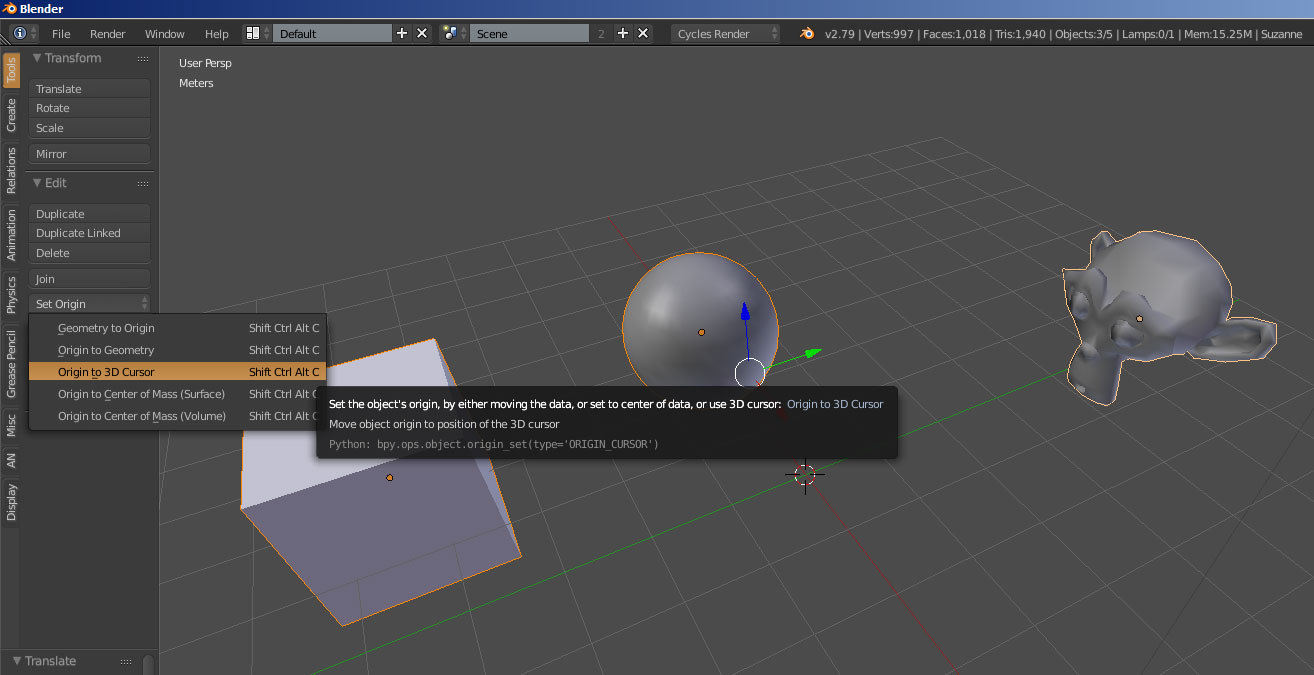Viewport: 1314px width, 675px height.
Task: Click the Transform panel drag grip
Action: point(143,58)
